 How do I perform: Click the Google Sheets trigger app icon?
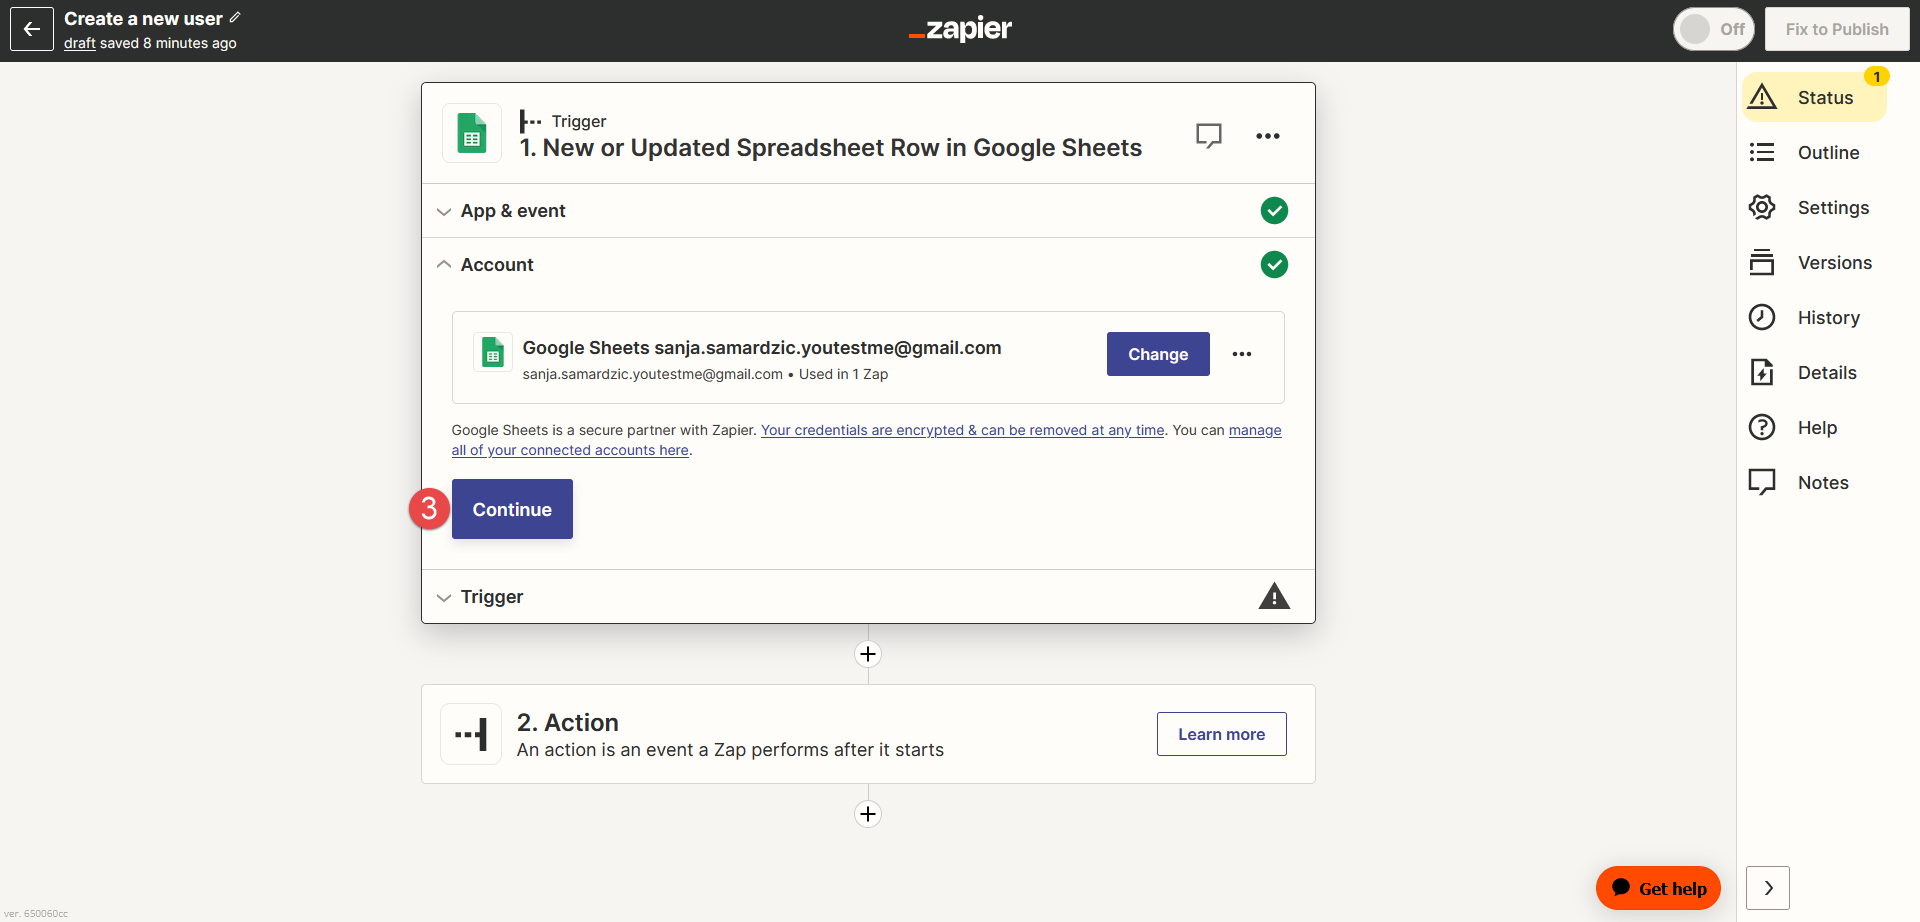(x=472, y=133)
